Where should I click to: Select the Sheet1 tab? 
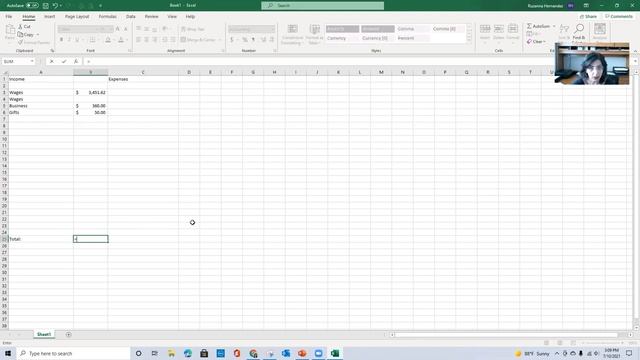point(44,334)
